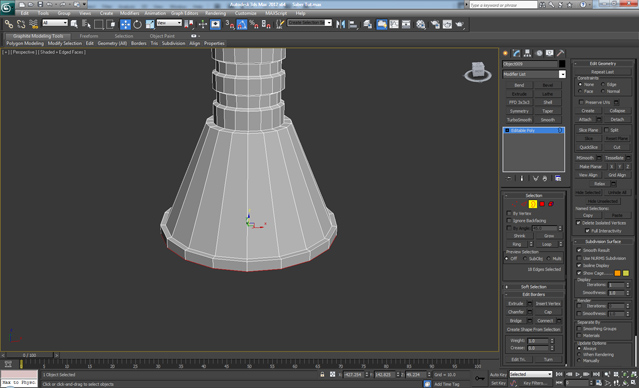The width and height of the screenshot is (639, 388).
Task: Click the Align tool icon
Action: coord(353,24)
